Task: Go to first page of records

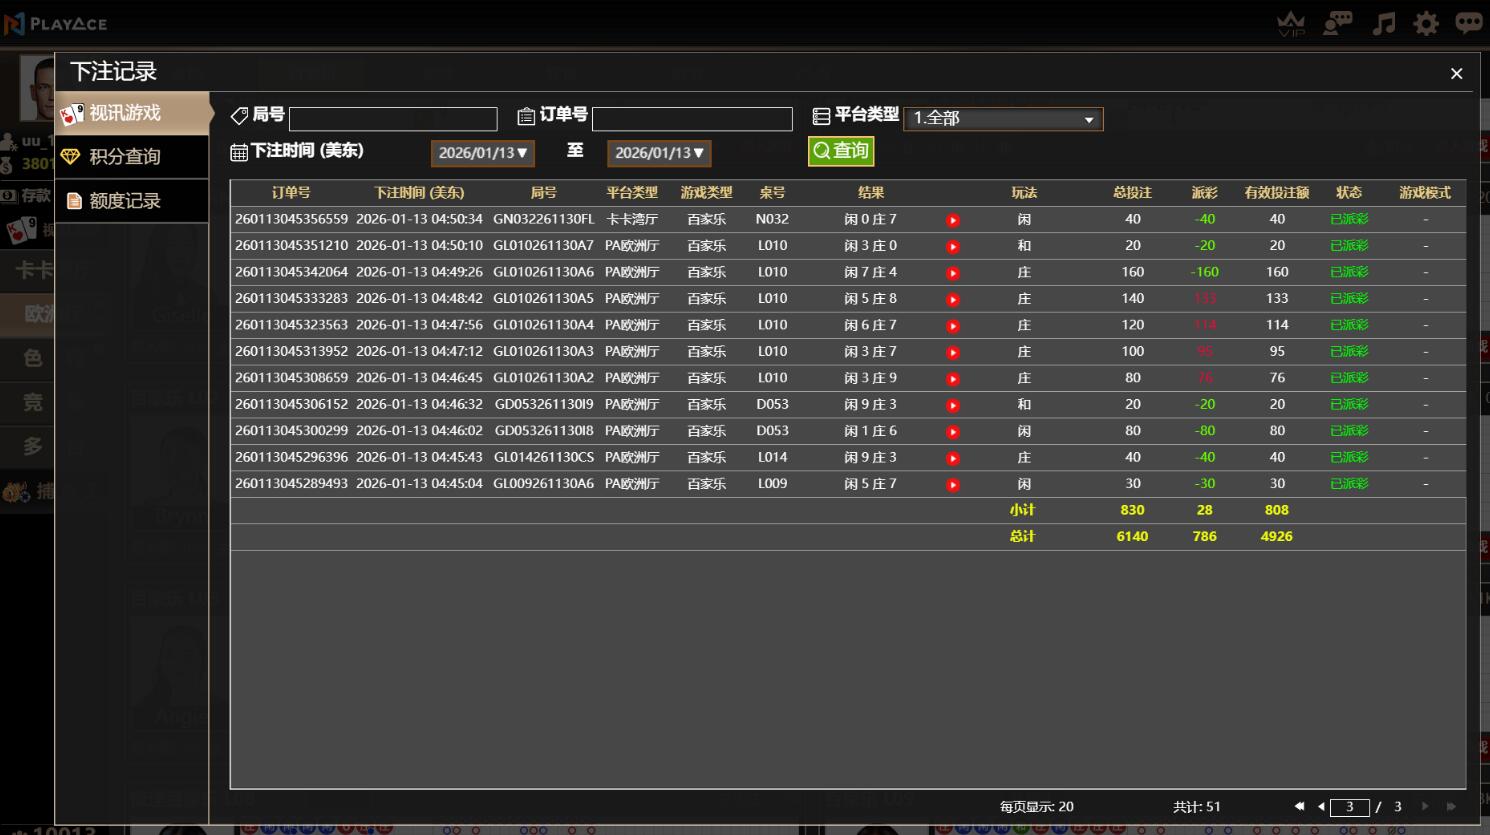Action: tap(1299, 806)
